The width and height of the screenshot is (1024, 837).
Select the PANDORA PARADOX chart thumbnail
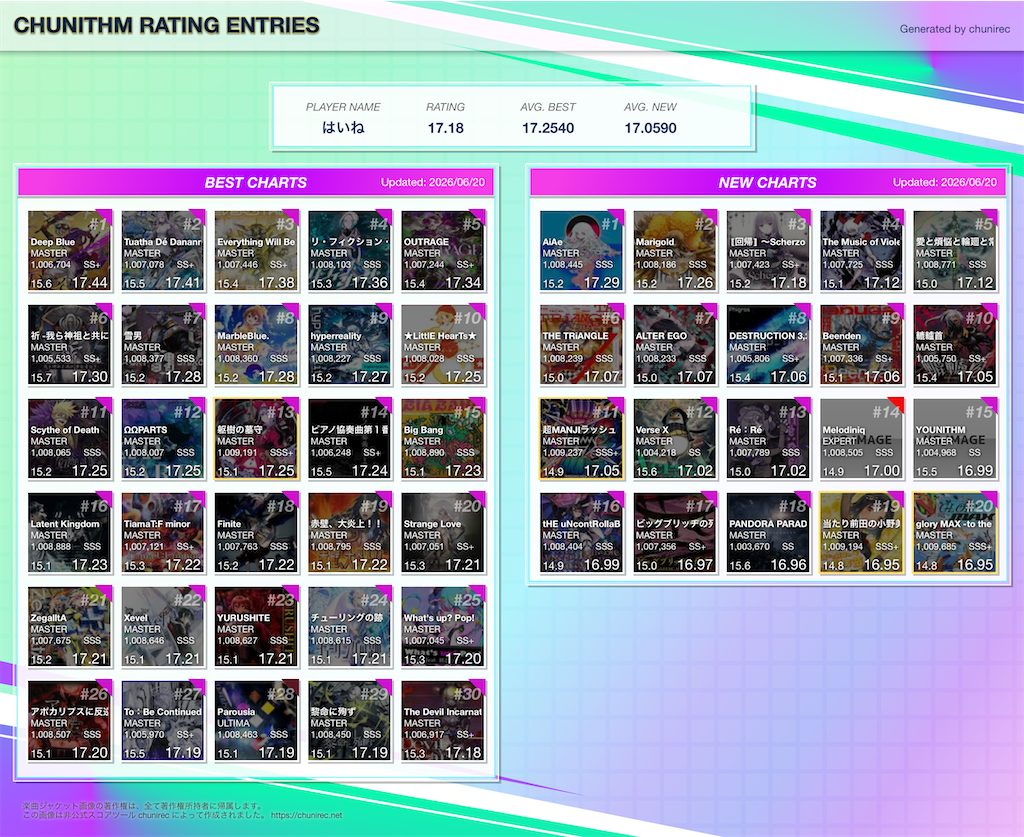point(769,533)
